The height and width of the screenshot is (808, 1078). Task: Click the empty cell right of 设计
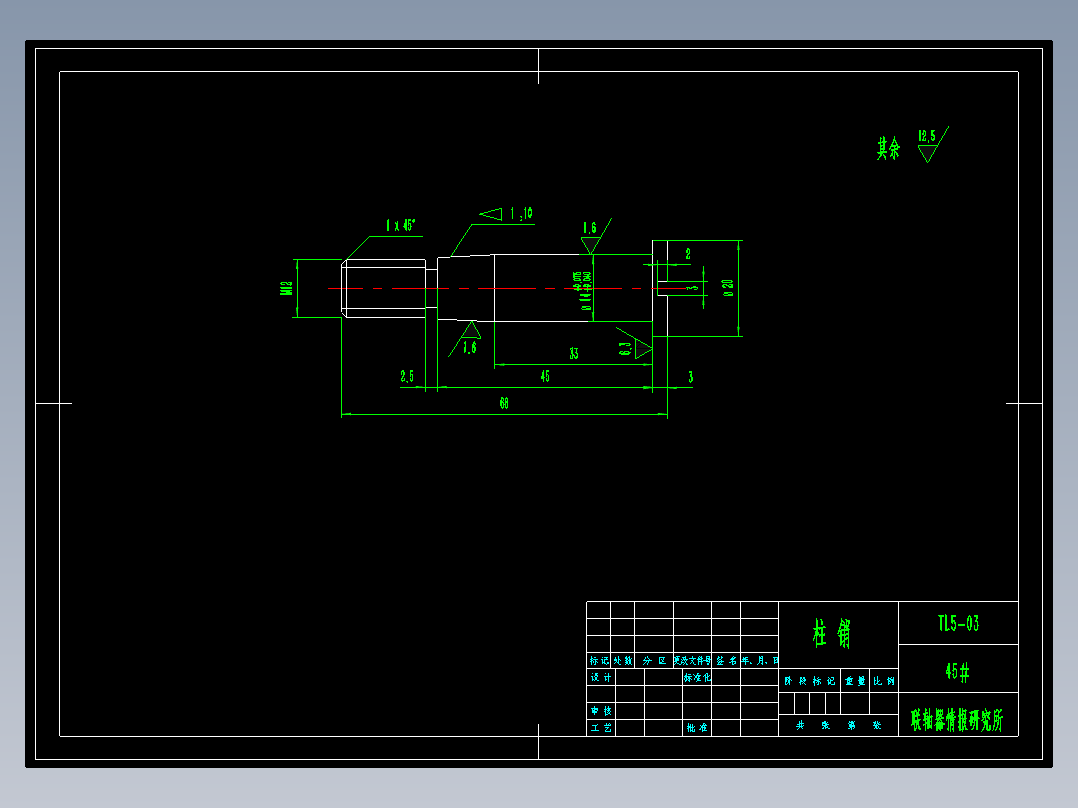pyautogui.click(x=630, y=677)
